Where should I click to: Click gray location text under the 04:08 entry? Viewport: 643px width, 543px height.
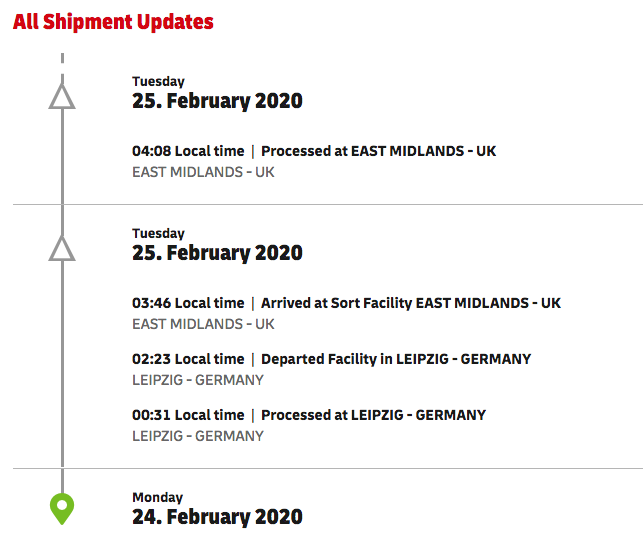(x=203, y=172)
